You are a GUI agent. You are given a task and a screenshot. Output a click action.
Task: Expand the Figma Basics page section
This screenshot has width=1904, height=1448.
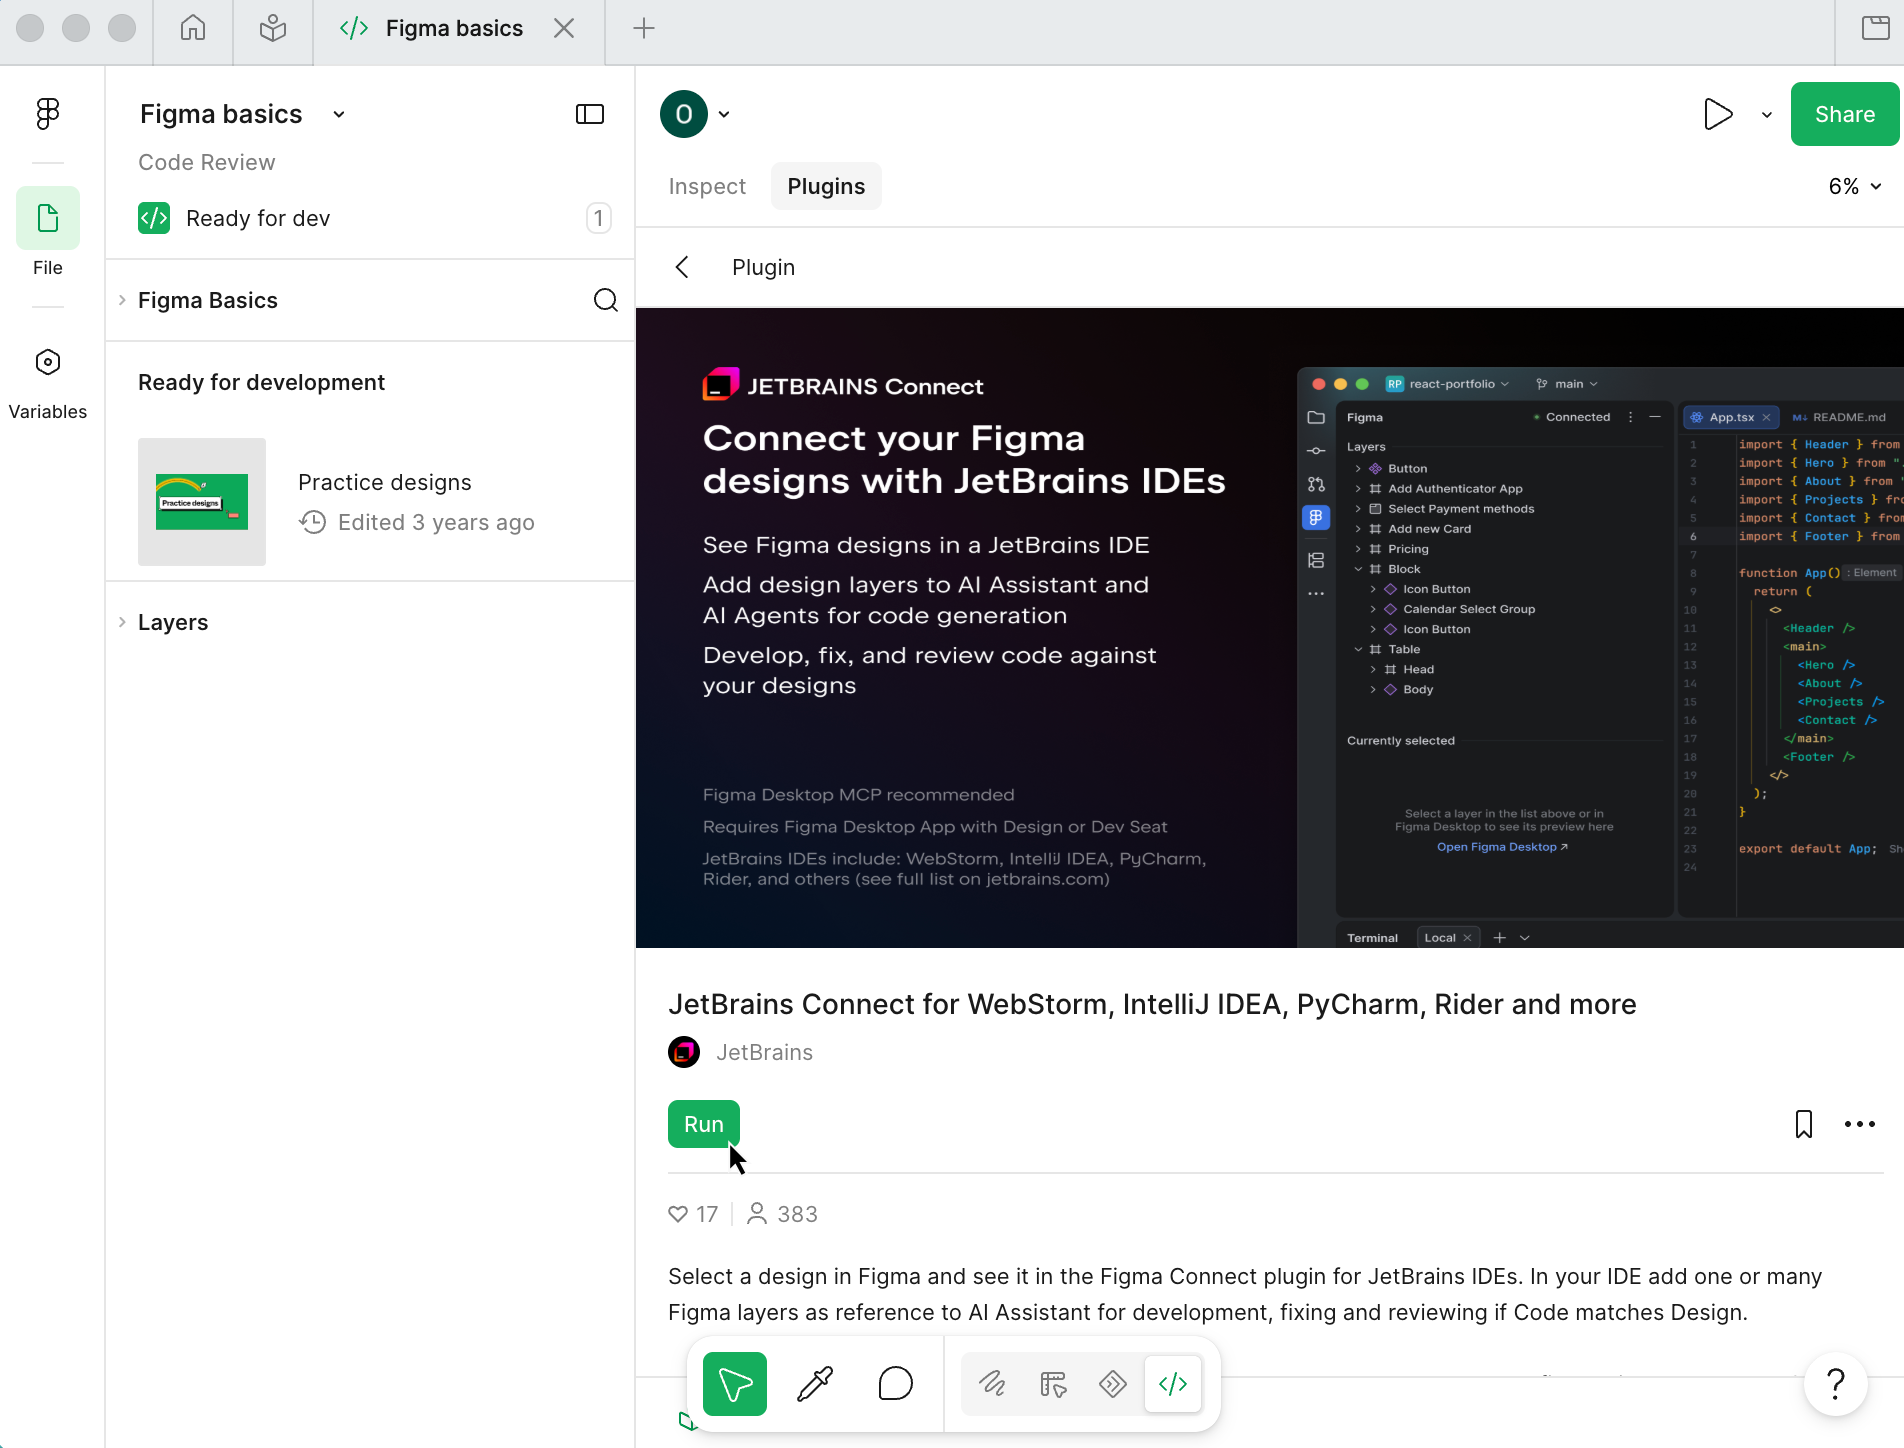(x=122, y=300)
